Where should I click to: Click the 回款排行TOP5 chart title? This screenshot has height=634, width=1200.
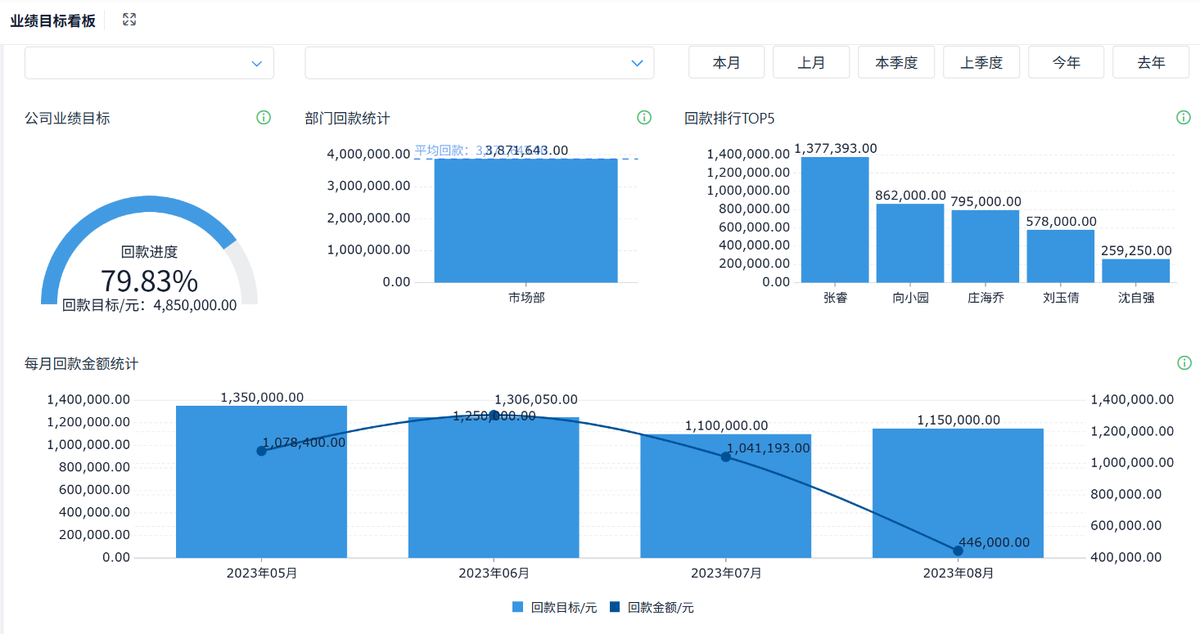(x=730, y=118)
